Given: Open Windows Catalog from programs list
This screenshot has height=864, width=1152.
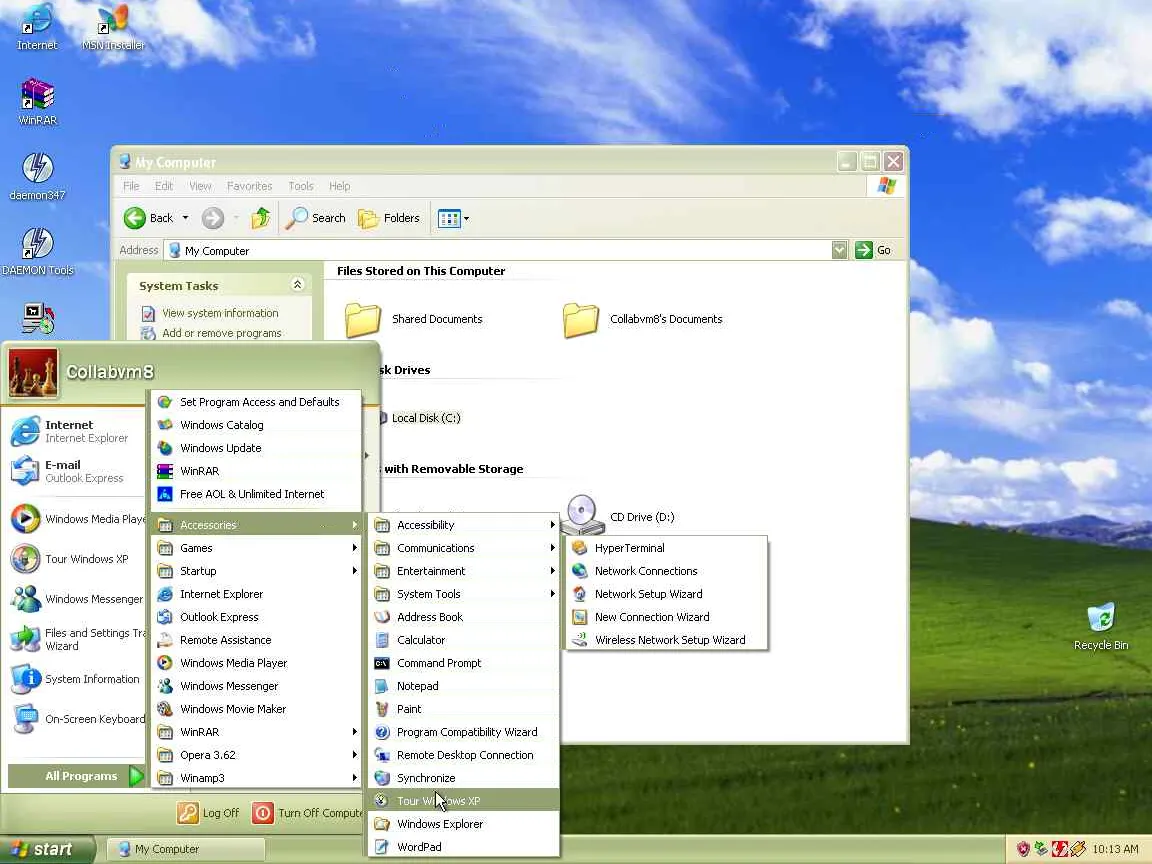Looking at the screenshot, I should 256,425.
